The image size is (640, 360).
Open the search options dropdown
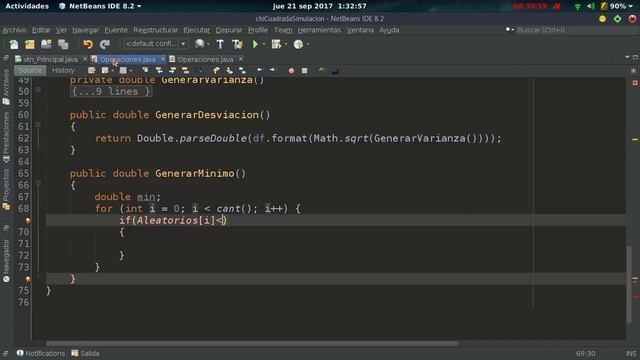509,30
